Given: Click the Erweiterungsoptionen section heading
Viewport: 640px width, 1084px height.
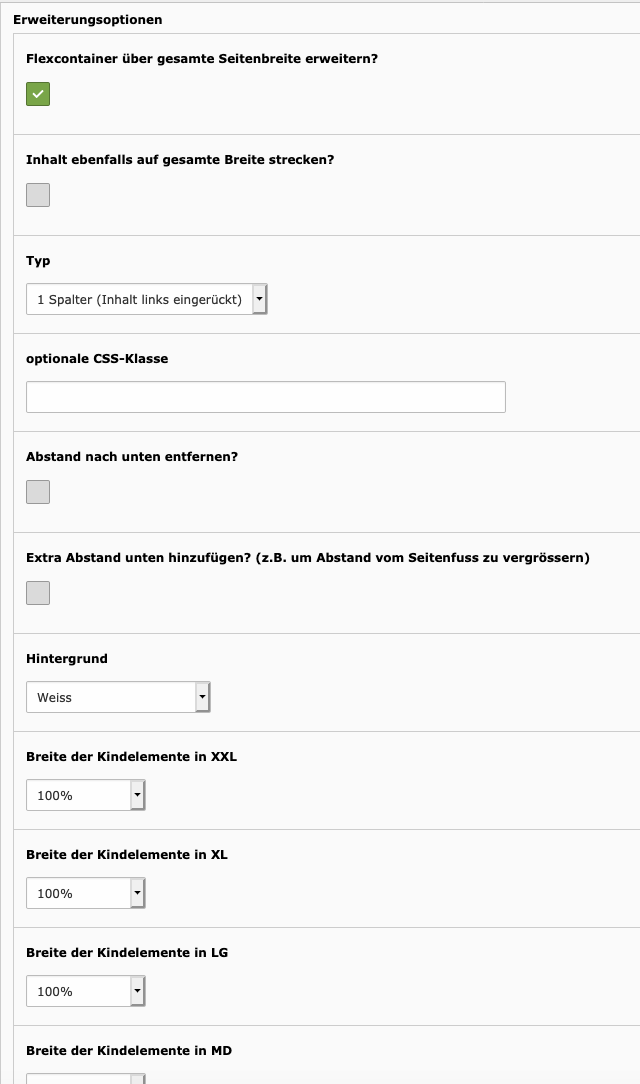Looking at the screenshot, I should (87, 20).
